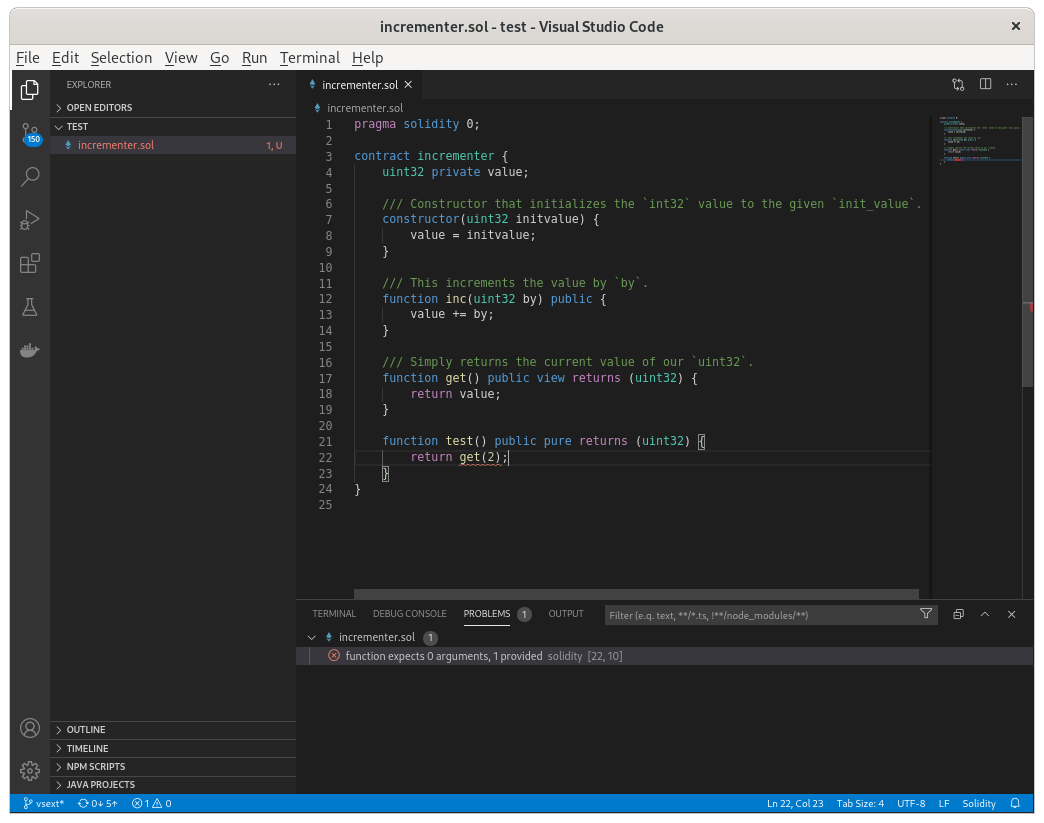Switch to the Output panel tab
The height and width of the screenshot is (823, 1044).
(x=566, y=614)
